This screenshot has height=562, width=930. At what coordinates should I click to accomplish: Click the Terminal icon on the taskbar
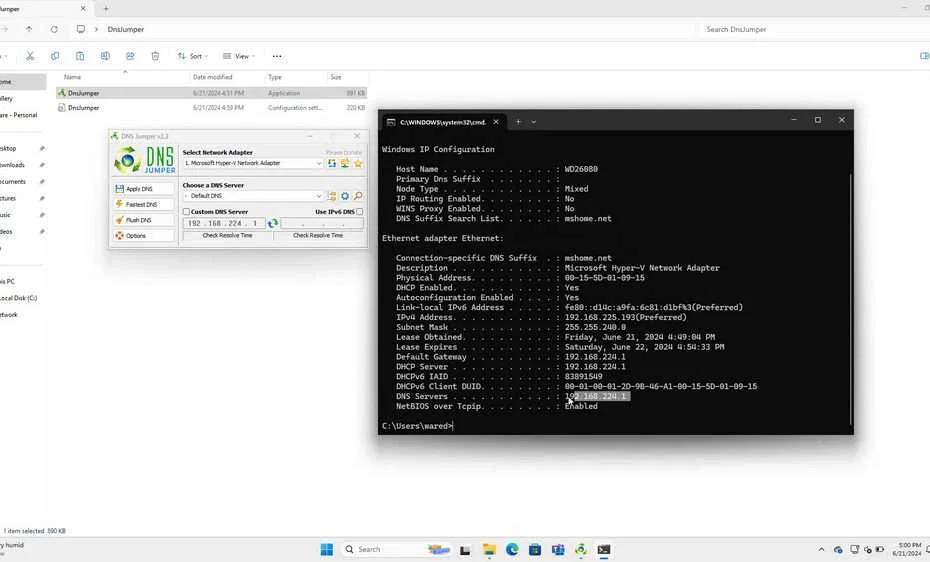[604, 550]
